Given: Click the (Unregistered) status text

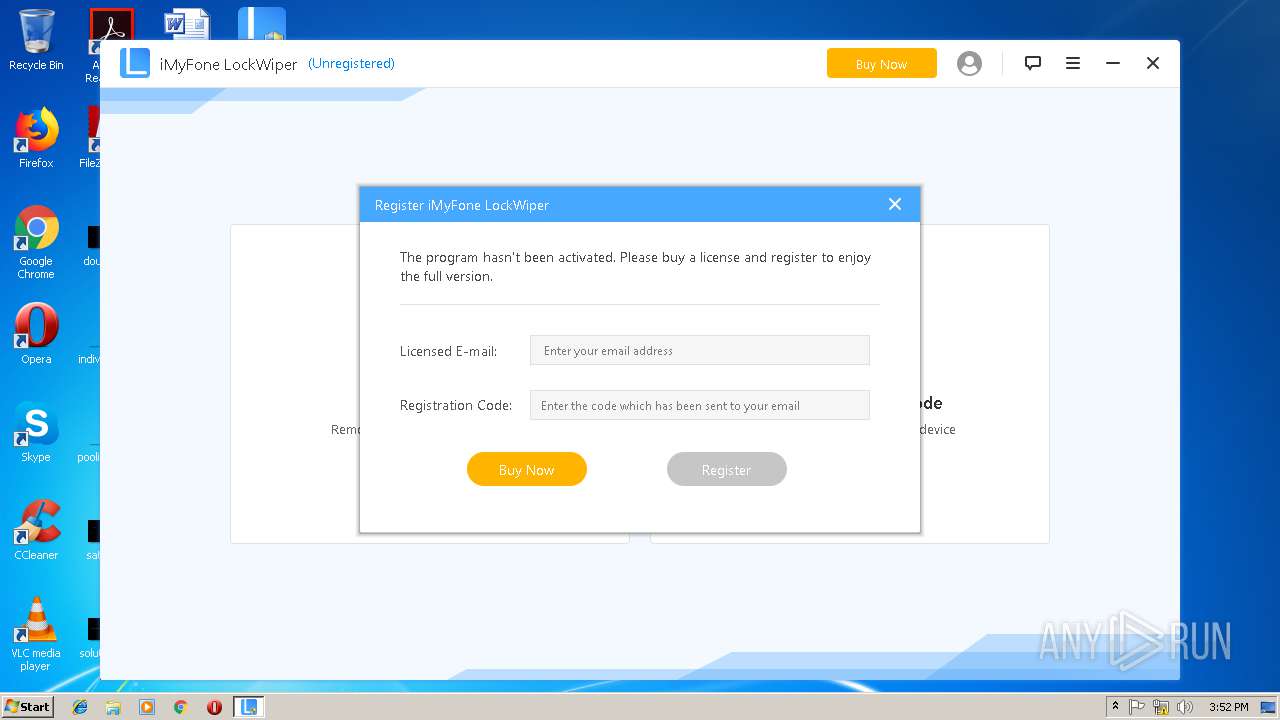Looking at the screenshot, I should [351, 63].
